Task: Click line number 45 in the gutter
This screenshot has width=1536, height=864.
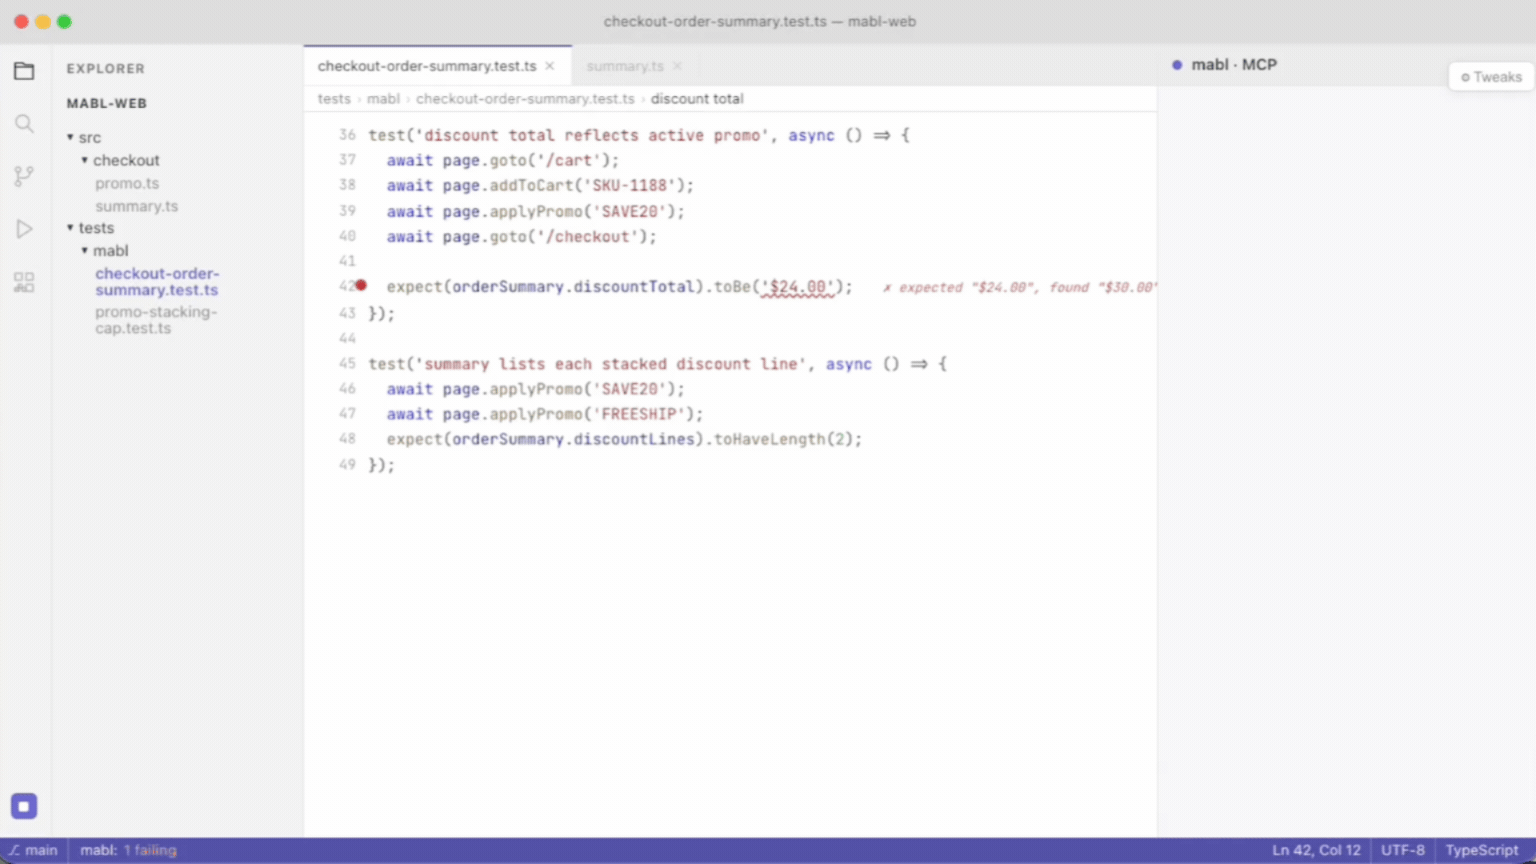Action: coord(347,364)
